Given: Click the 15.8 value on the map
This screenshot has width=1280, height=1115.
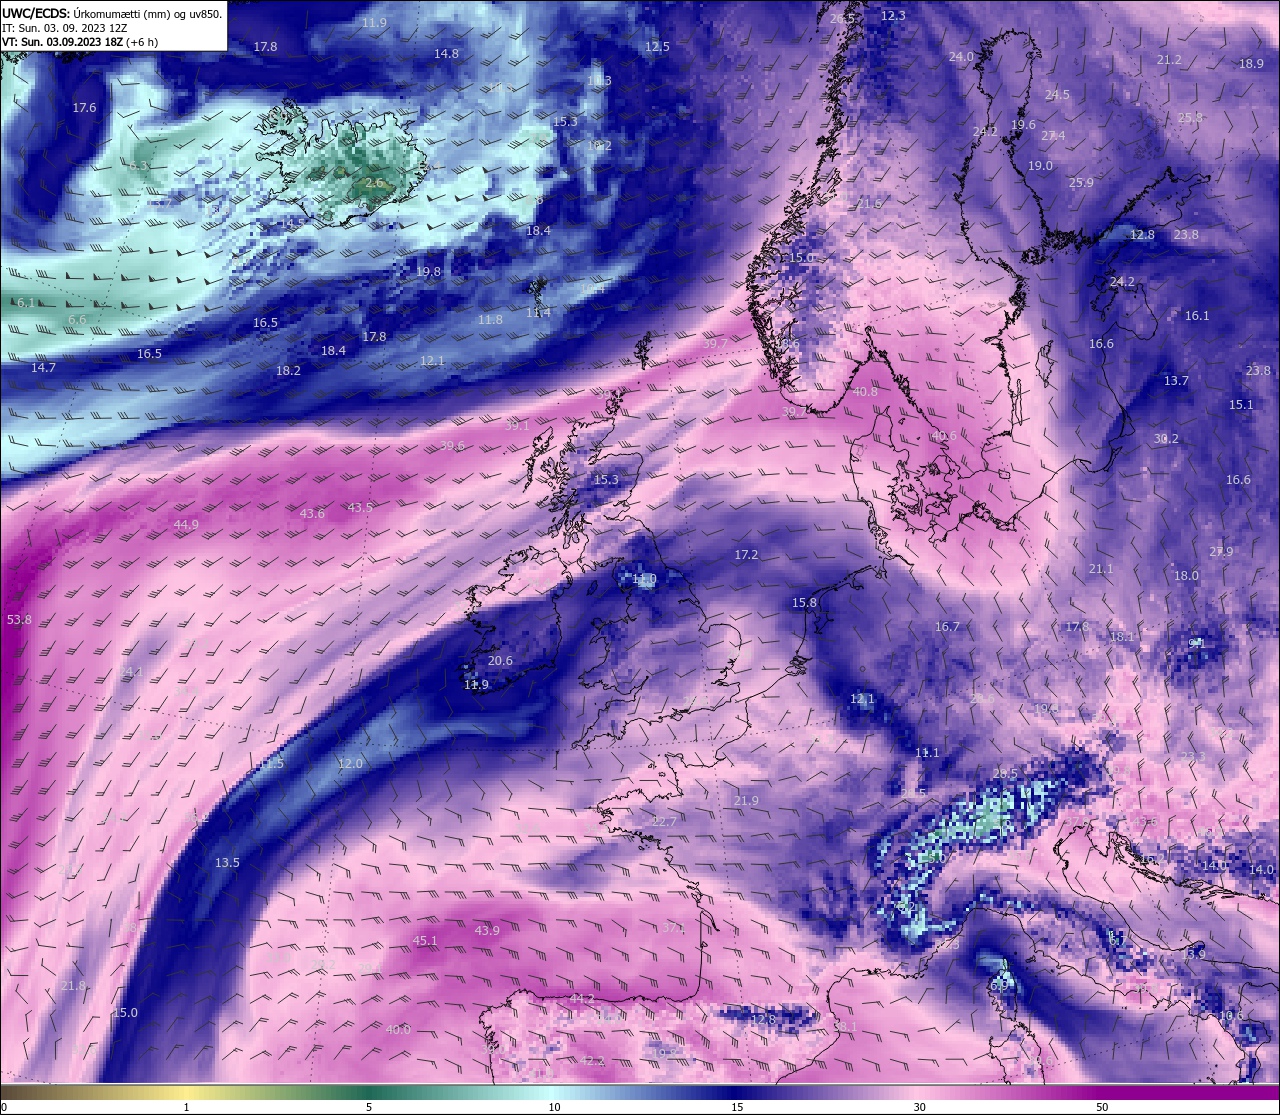Looking at the screenshot, I should coord(804,603).
